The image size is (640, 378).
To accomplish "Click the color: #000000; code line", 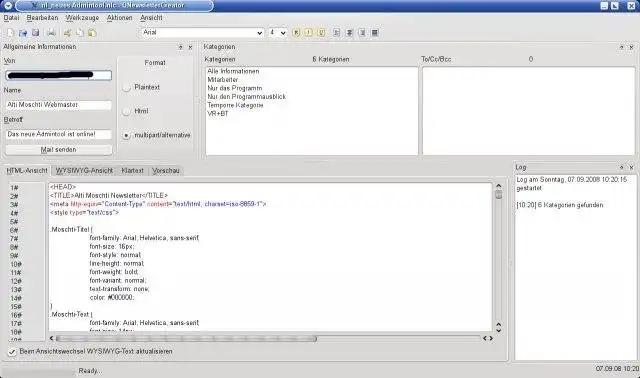I will point(112,298).
